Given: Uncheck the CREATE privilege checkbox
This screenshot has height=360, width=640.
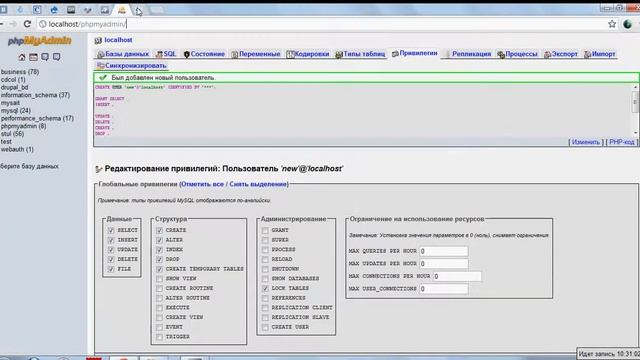Looking at the screenshot, I should tap(160, 231).
